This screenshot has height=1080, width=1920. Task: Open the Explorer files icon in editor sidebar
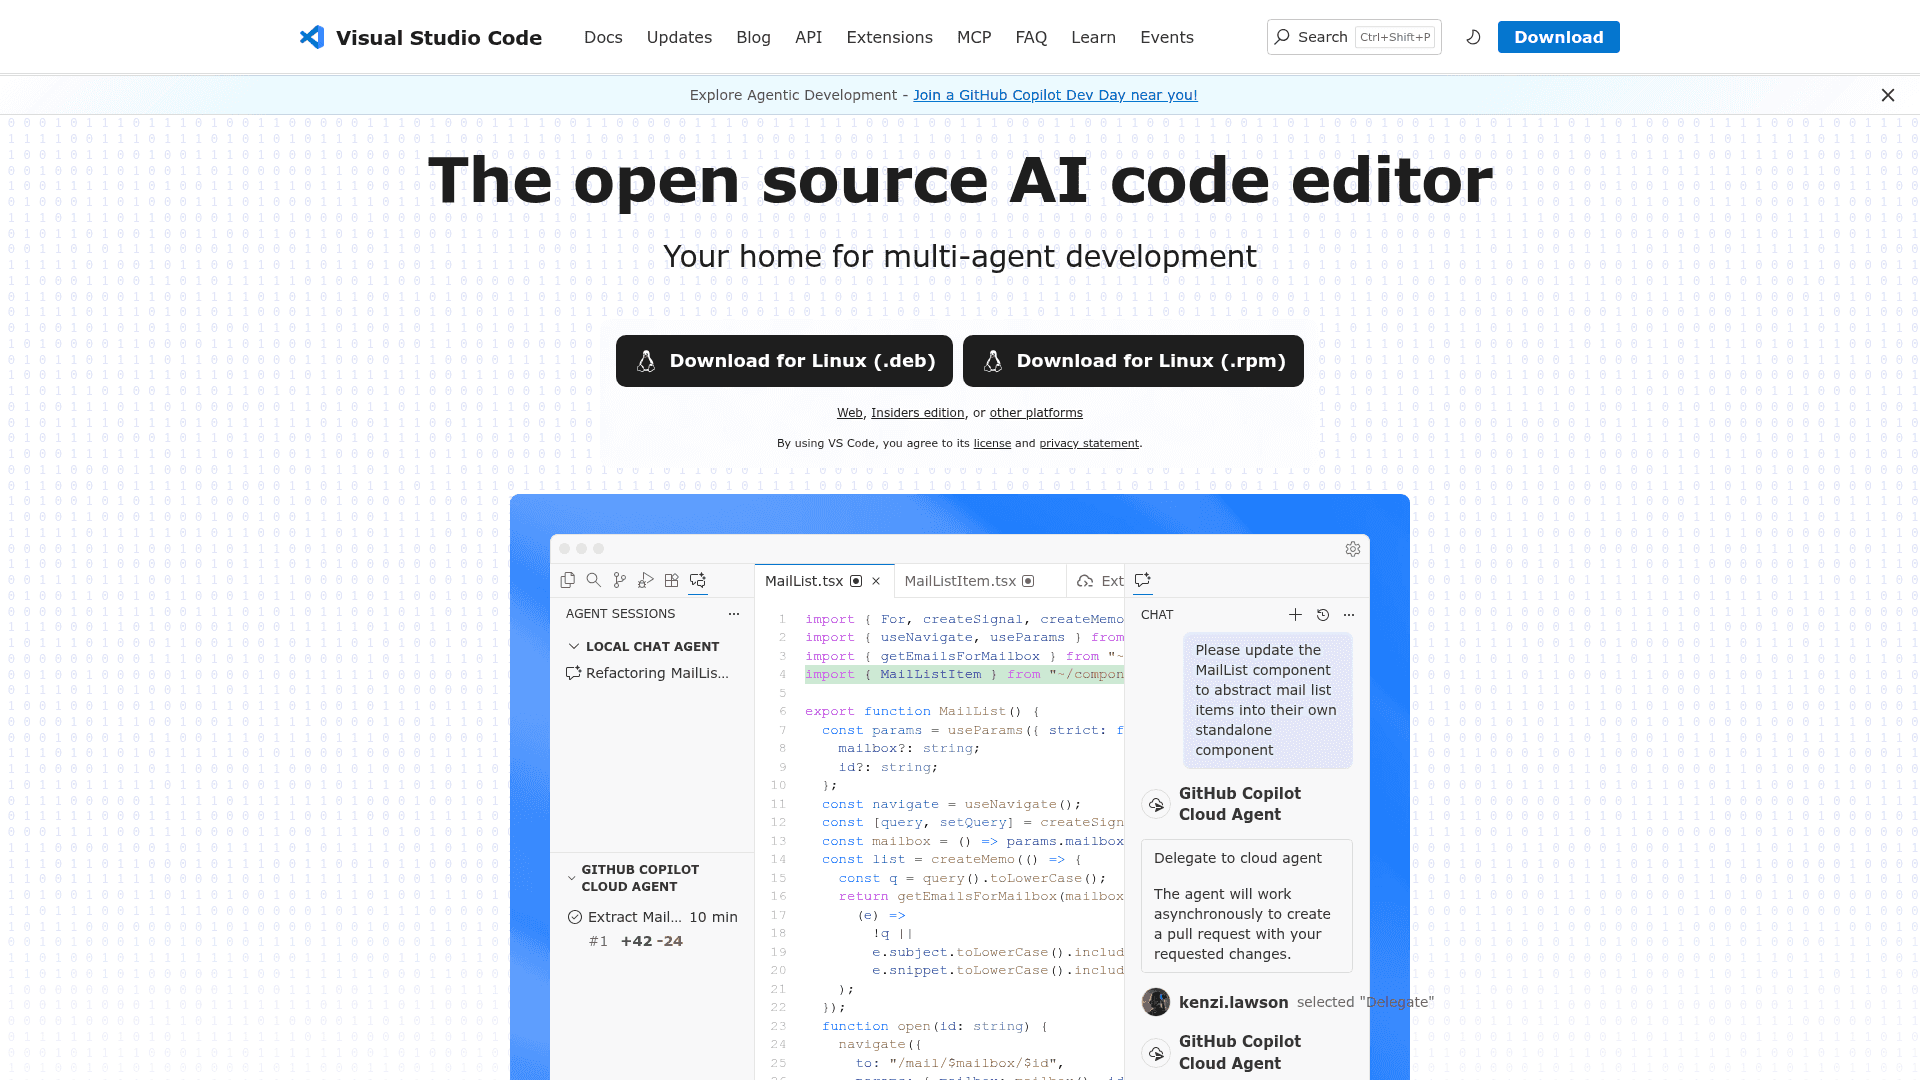[x=568, y=580]
